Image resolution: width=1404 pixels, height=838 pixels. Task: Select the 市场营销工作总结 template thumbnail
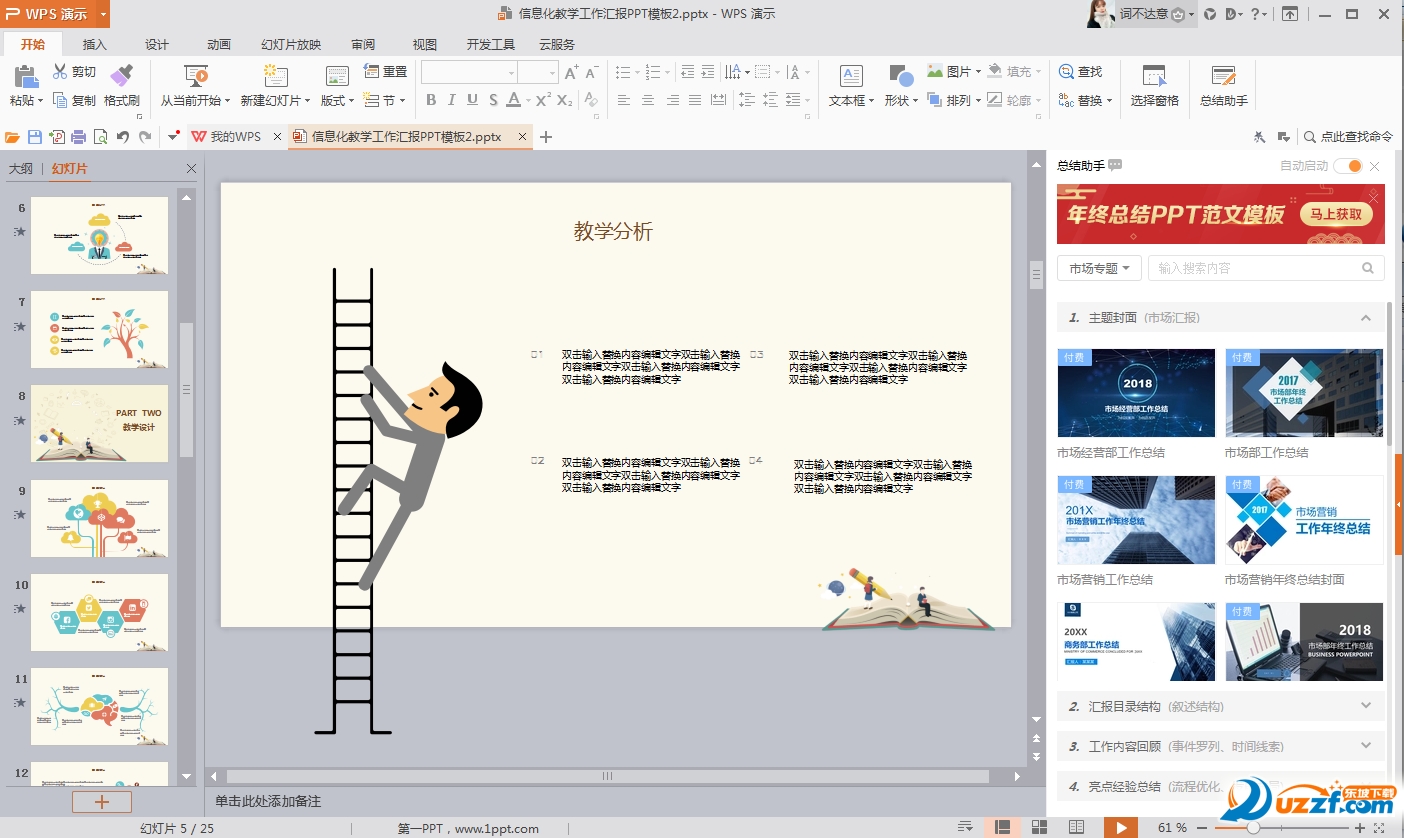[1136, 520]
